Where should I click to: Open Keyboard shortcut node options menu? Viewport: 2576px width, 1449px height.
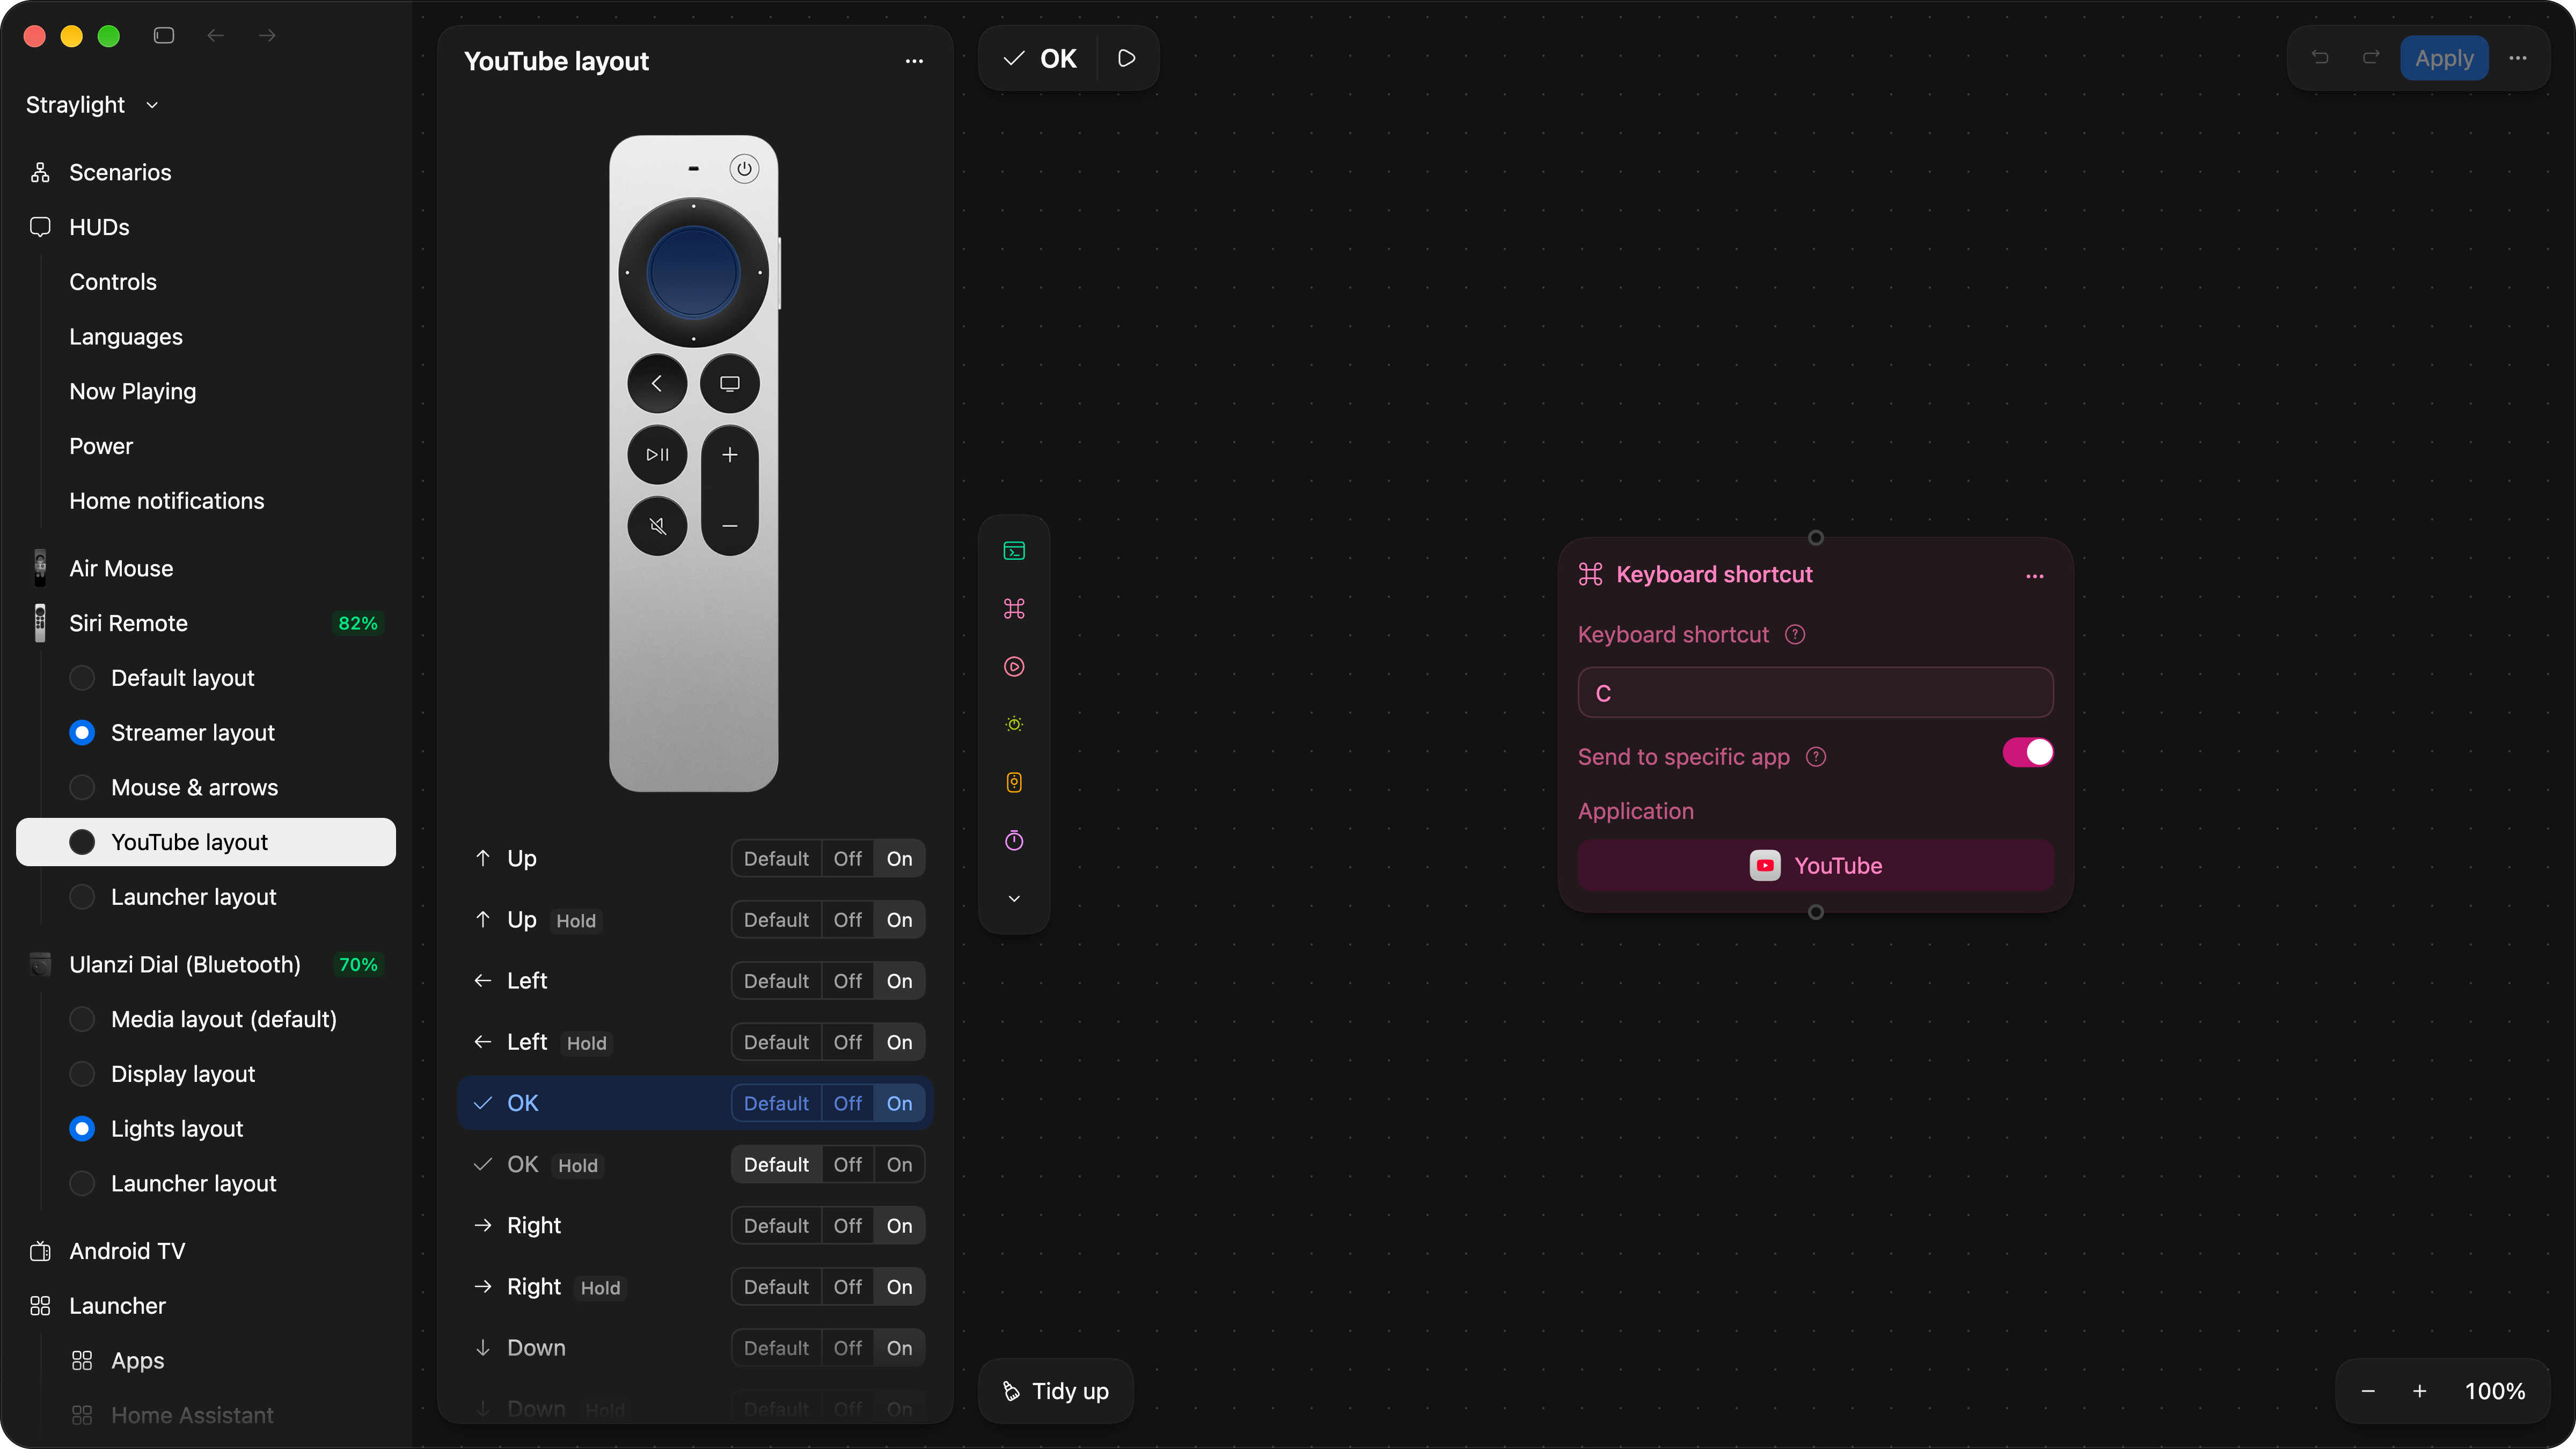pos(2034,576)
